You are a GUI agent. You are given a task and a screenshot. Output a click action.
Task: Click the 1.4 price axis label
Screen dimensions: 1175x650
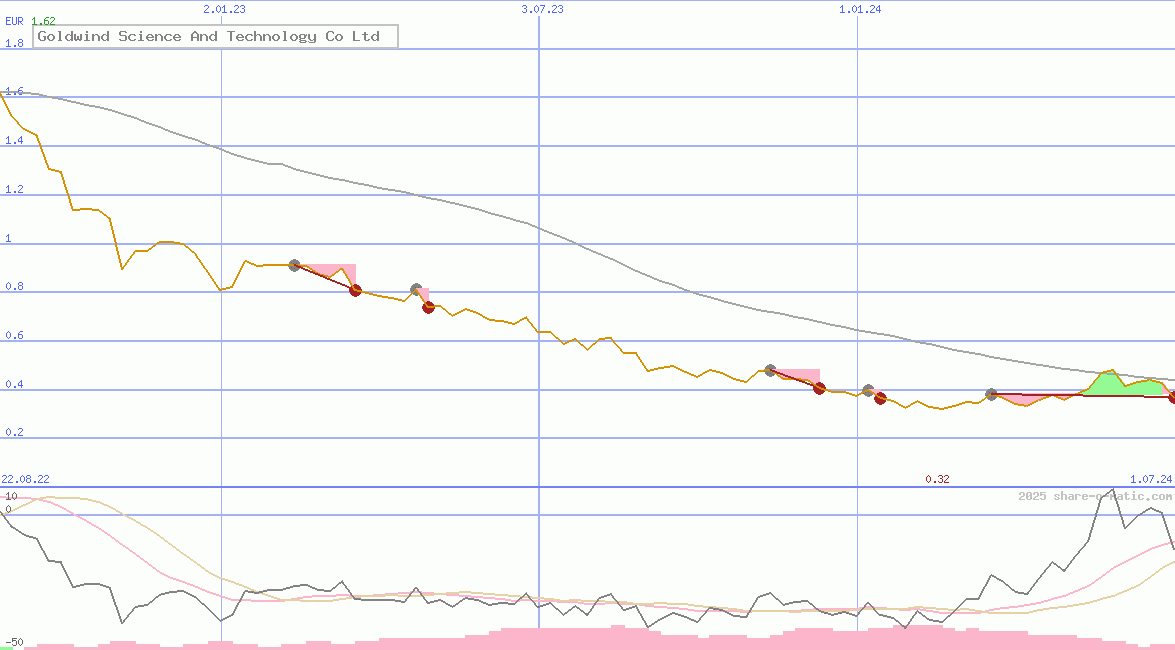click(x=14, y=140)
